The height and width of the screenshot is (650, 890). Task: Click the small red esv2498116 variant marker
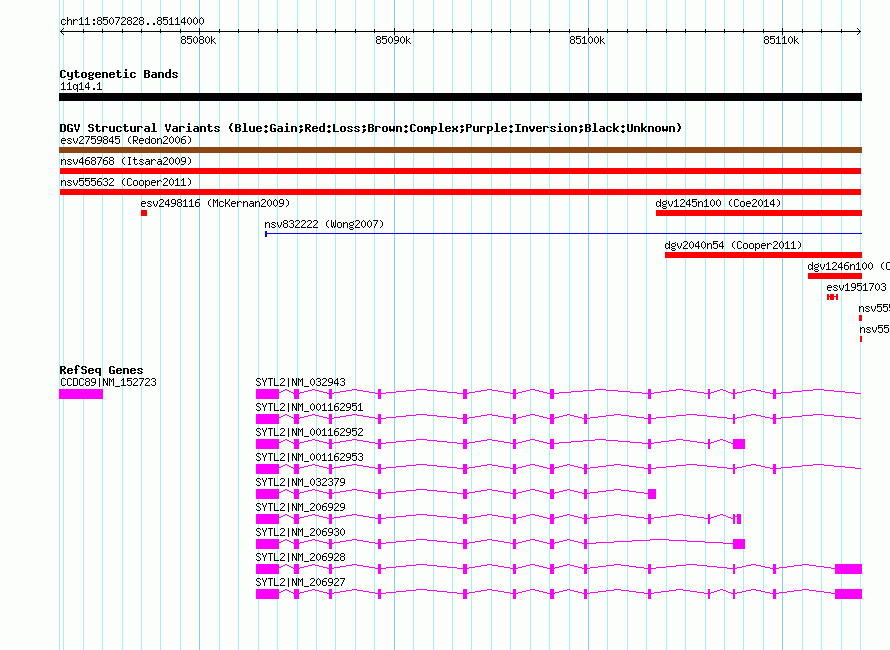[144, 213]
